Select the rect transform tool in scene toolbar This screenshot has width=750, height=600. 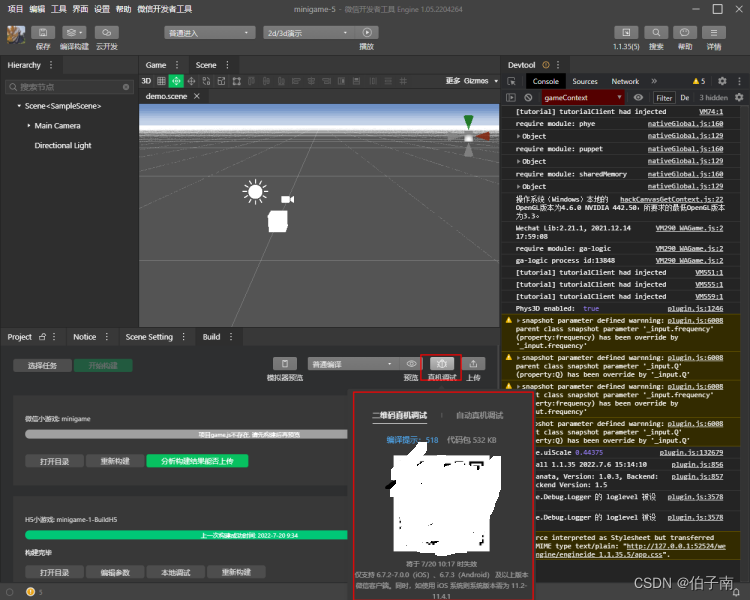pos(236,81)
